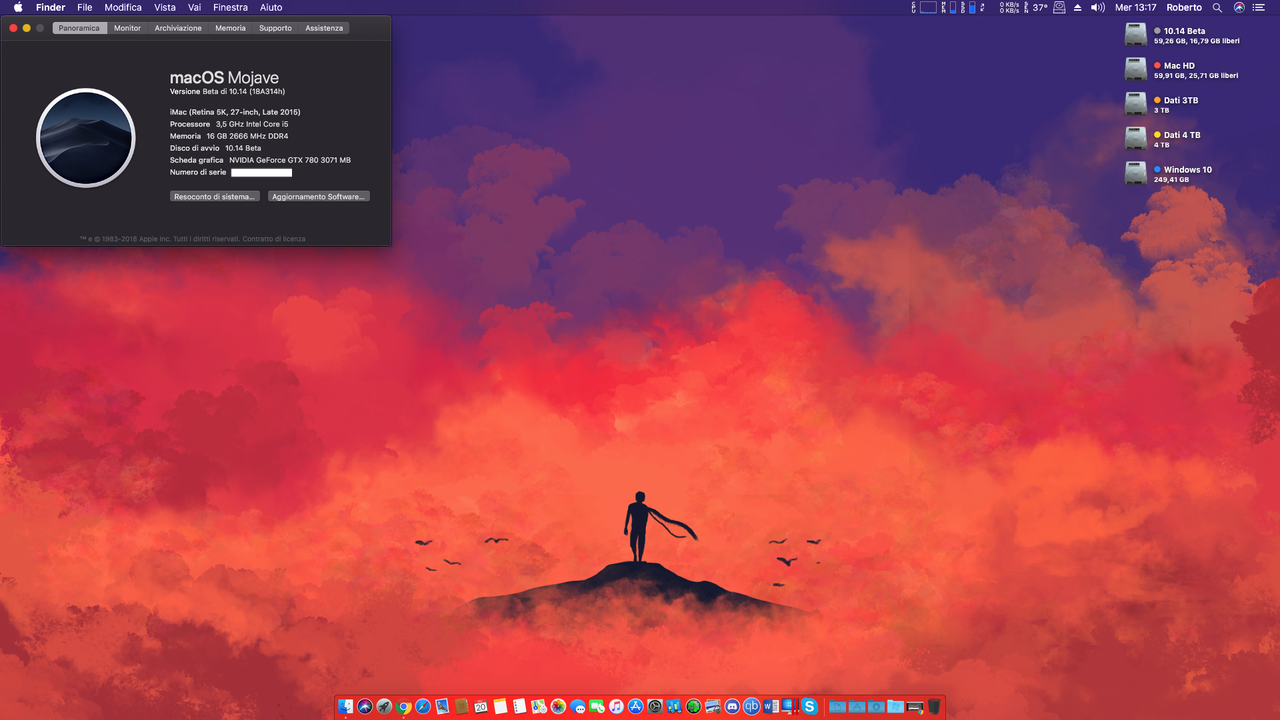Open Google Chrome in the Dock
Screen dimensions: 1280x720
point(403,706)
